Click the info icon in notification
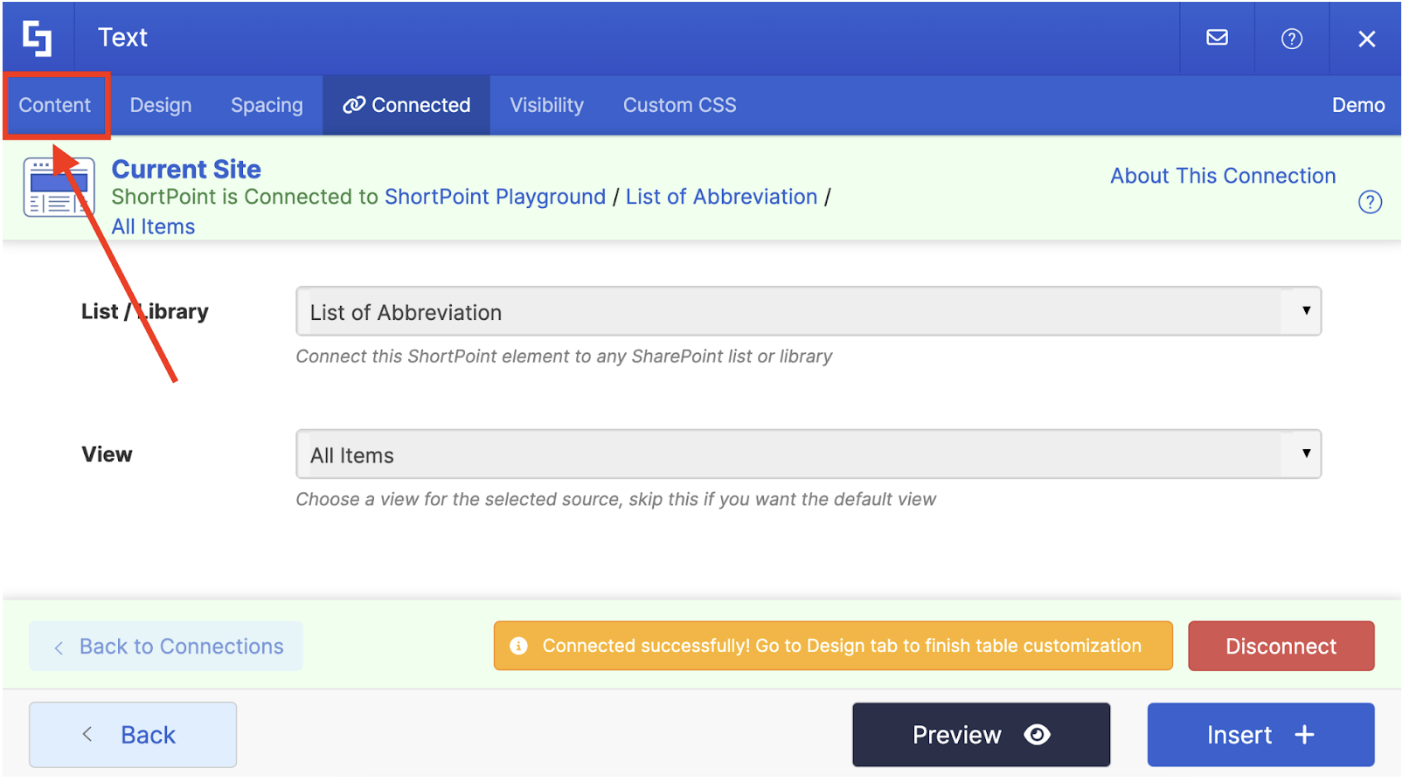The image size is (1402, 780). [518, 646]
